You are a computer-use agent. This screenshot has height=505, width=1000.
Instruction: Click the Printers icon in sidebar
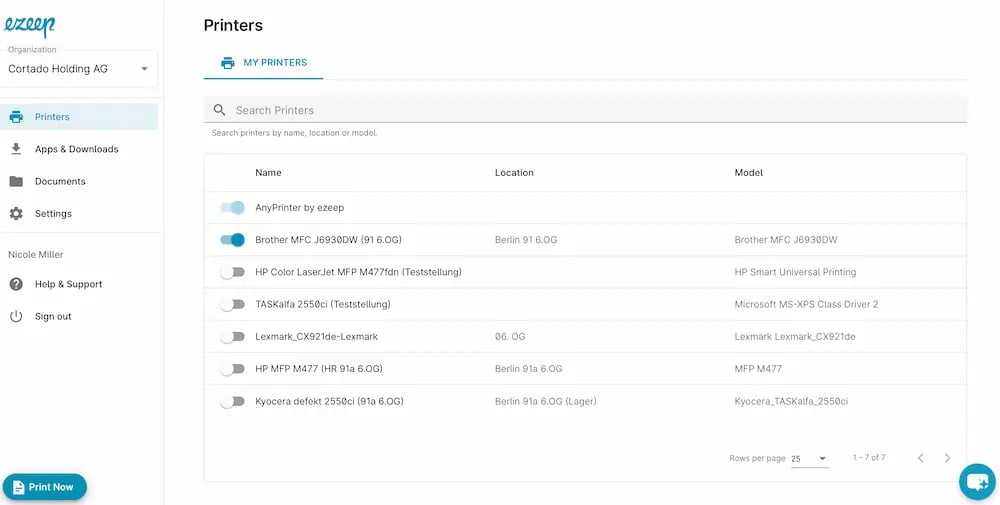pyautogui.click(x=16, y=117)
